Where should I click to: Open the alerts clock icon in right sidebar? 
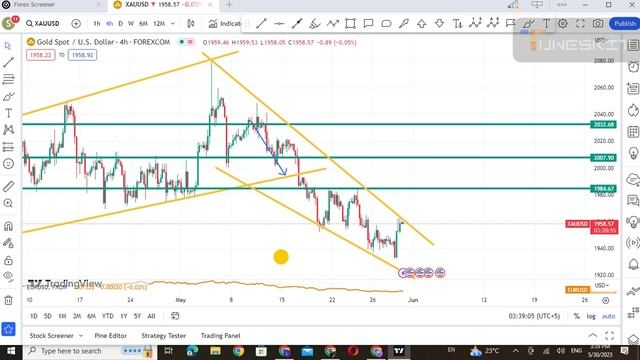[x=633, y=67]
